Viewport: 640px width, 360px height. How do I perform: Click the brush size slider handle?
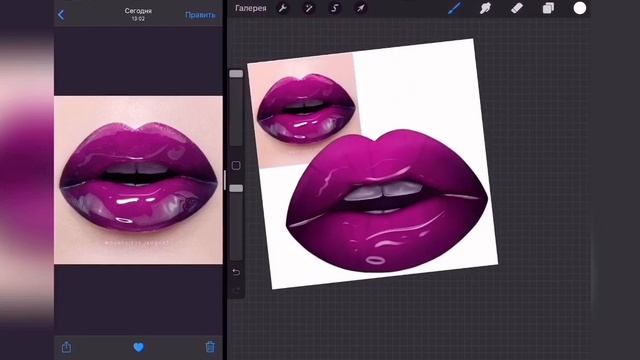pos(236,74)
